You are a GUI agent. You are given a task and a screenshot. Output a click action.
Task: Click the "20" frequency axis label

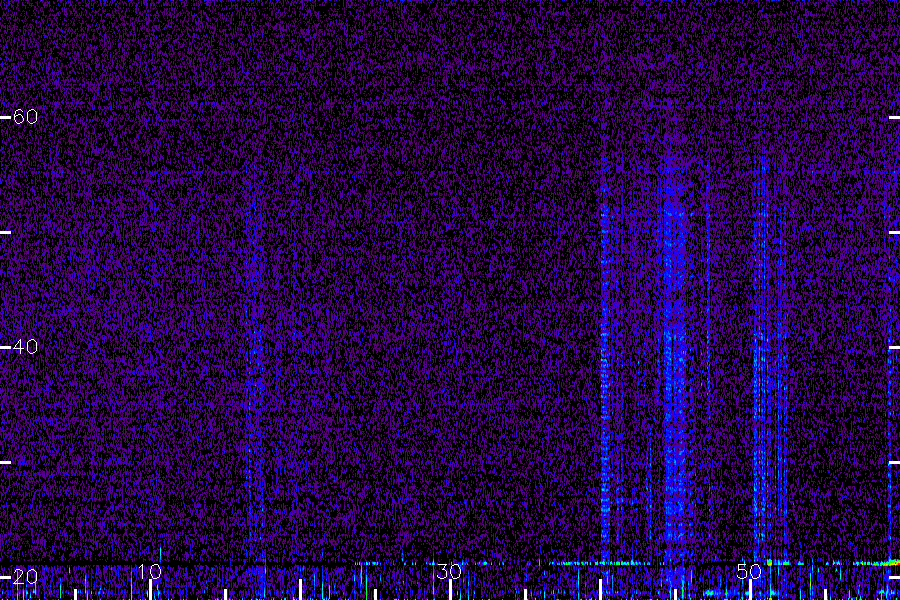(x=25, y=576)
